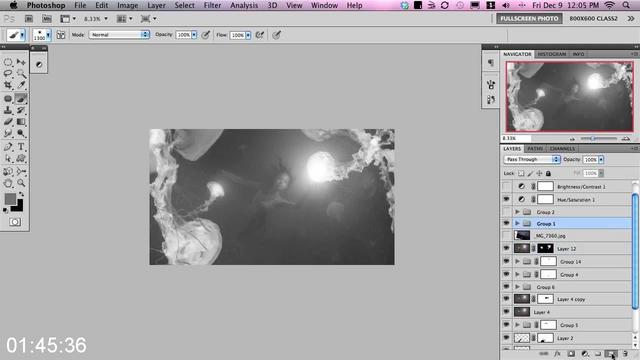Launch Mini Bridge from application bar
640x360 pixels.
tap(47, 19)
